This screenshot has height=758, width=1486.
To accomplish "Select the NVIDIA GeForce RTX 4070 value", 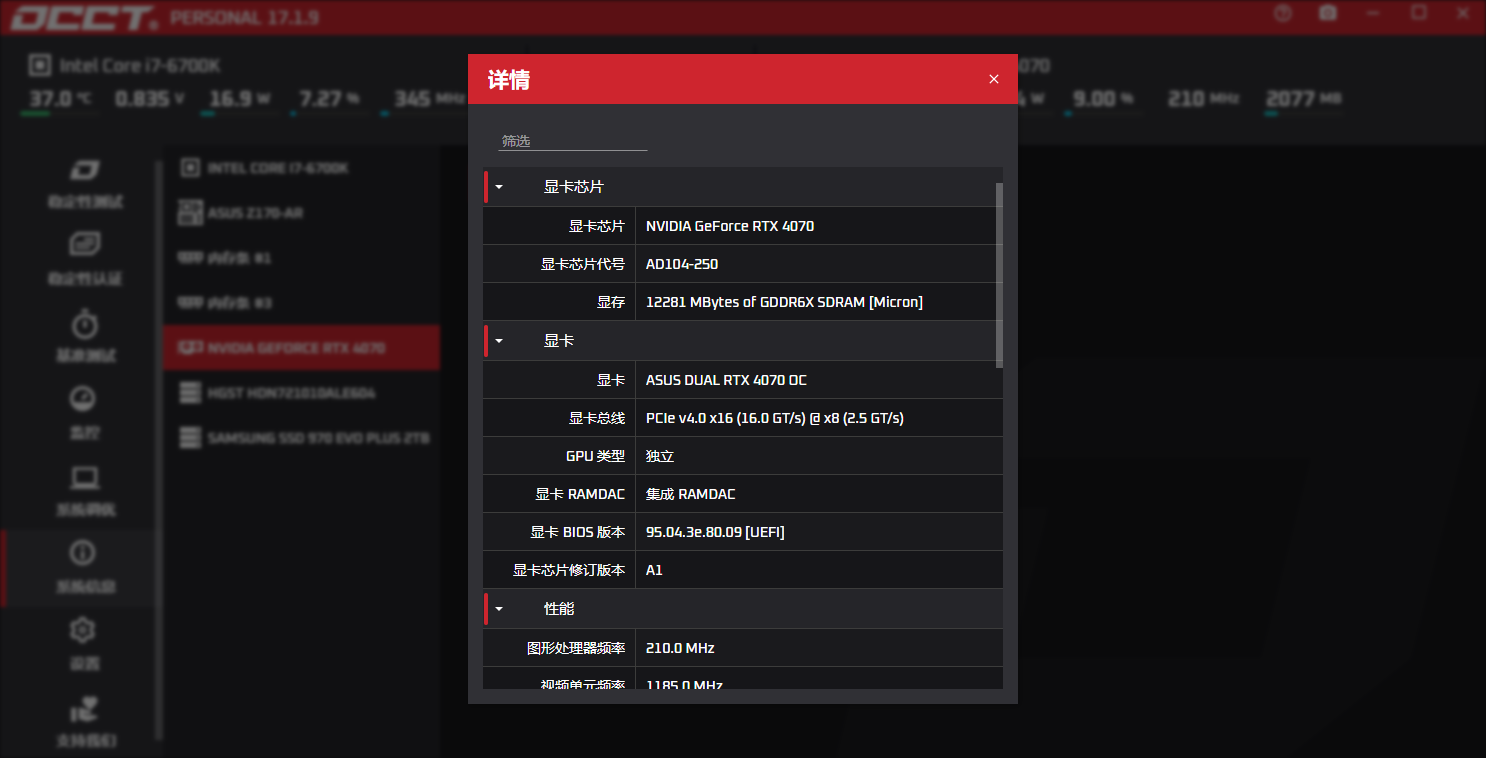I will pyautogui.click(x=730, y=226).
